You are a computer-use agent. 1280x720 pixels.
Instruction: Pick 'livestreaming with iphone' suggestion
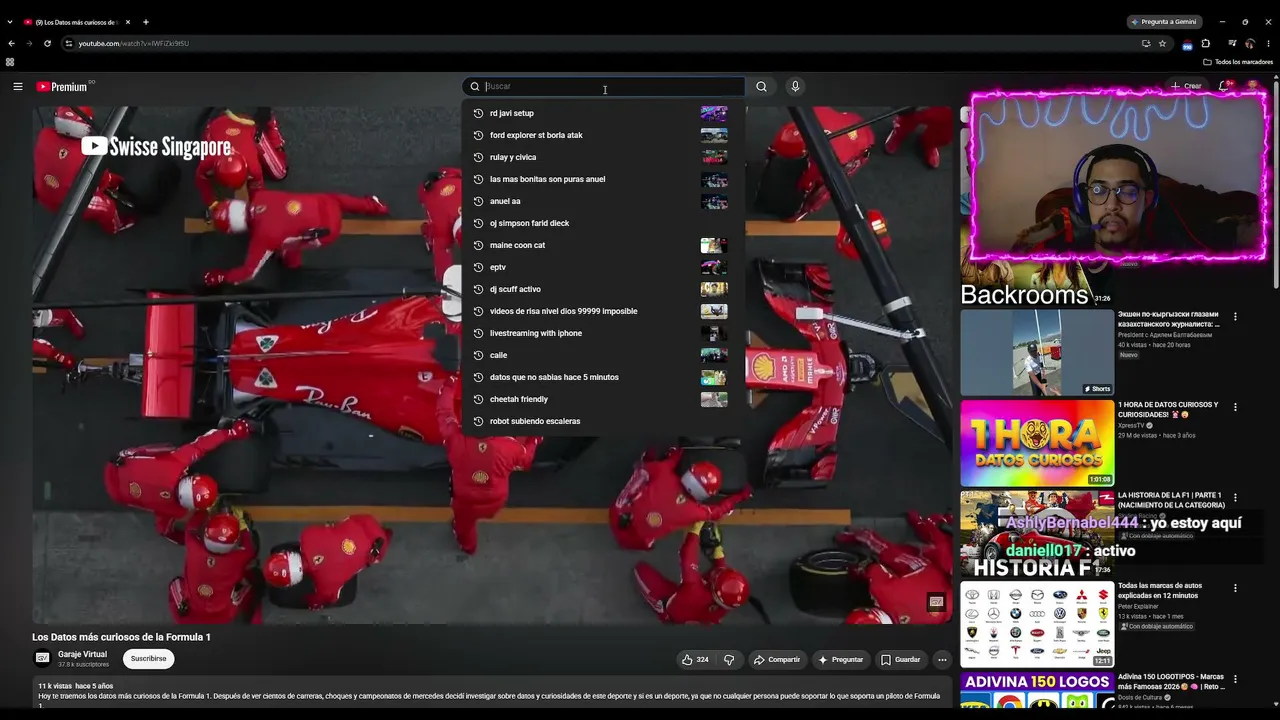click(603, 333)
